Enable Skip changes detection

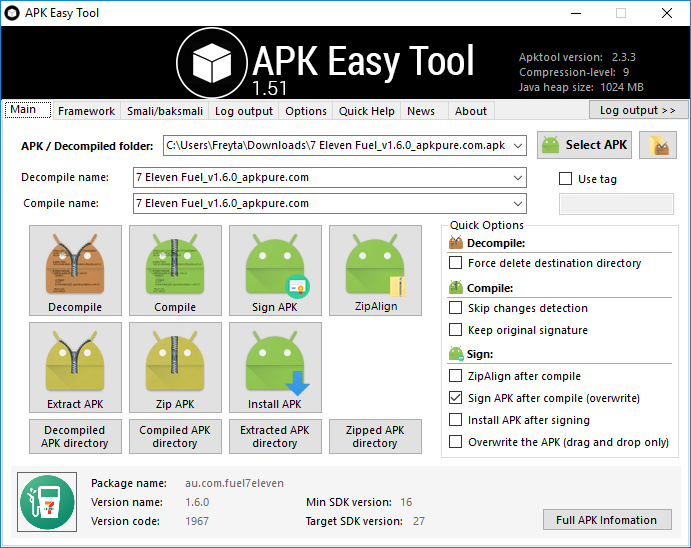pyautogui.click(x=455, y=307)
